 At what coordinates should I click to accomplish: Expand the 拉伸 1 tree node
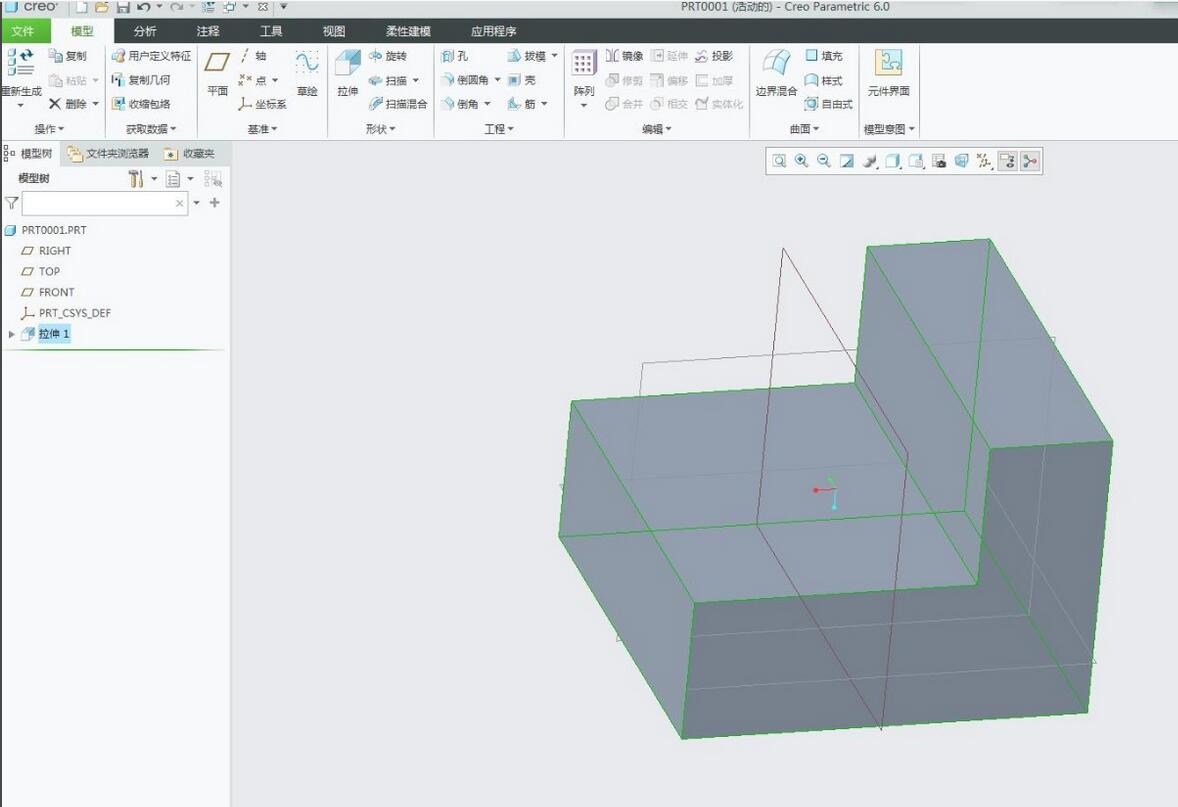pyautogui.click(x=11, y=334)
